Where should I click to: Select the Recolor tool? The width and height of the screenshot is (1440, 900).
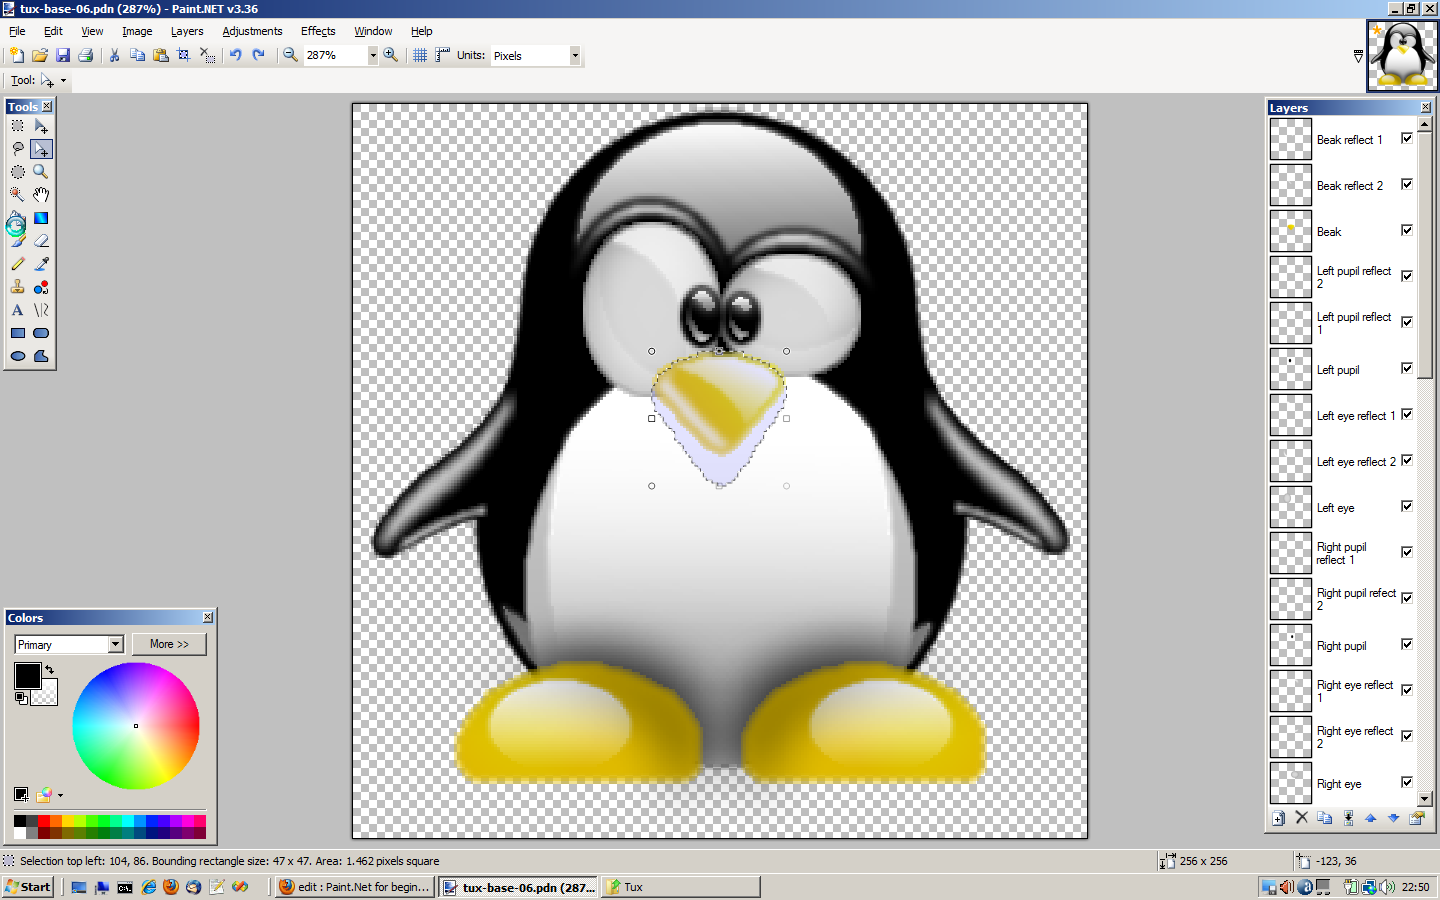pyautogui.click(x=41, y=287)
